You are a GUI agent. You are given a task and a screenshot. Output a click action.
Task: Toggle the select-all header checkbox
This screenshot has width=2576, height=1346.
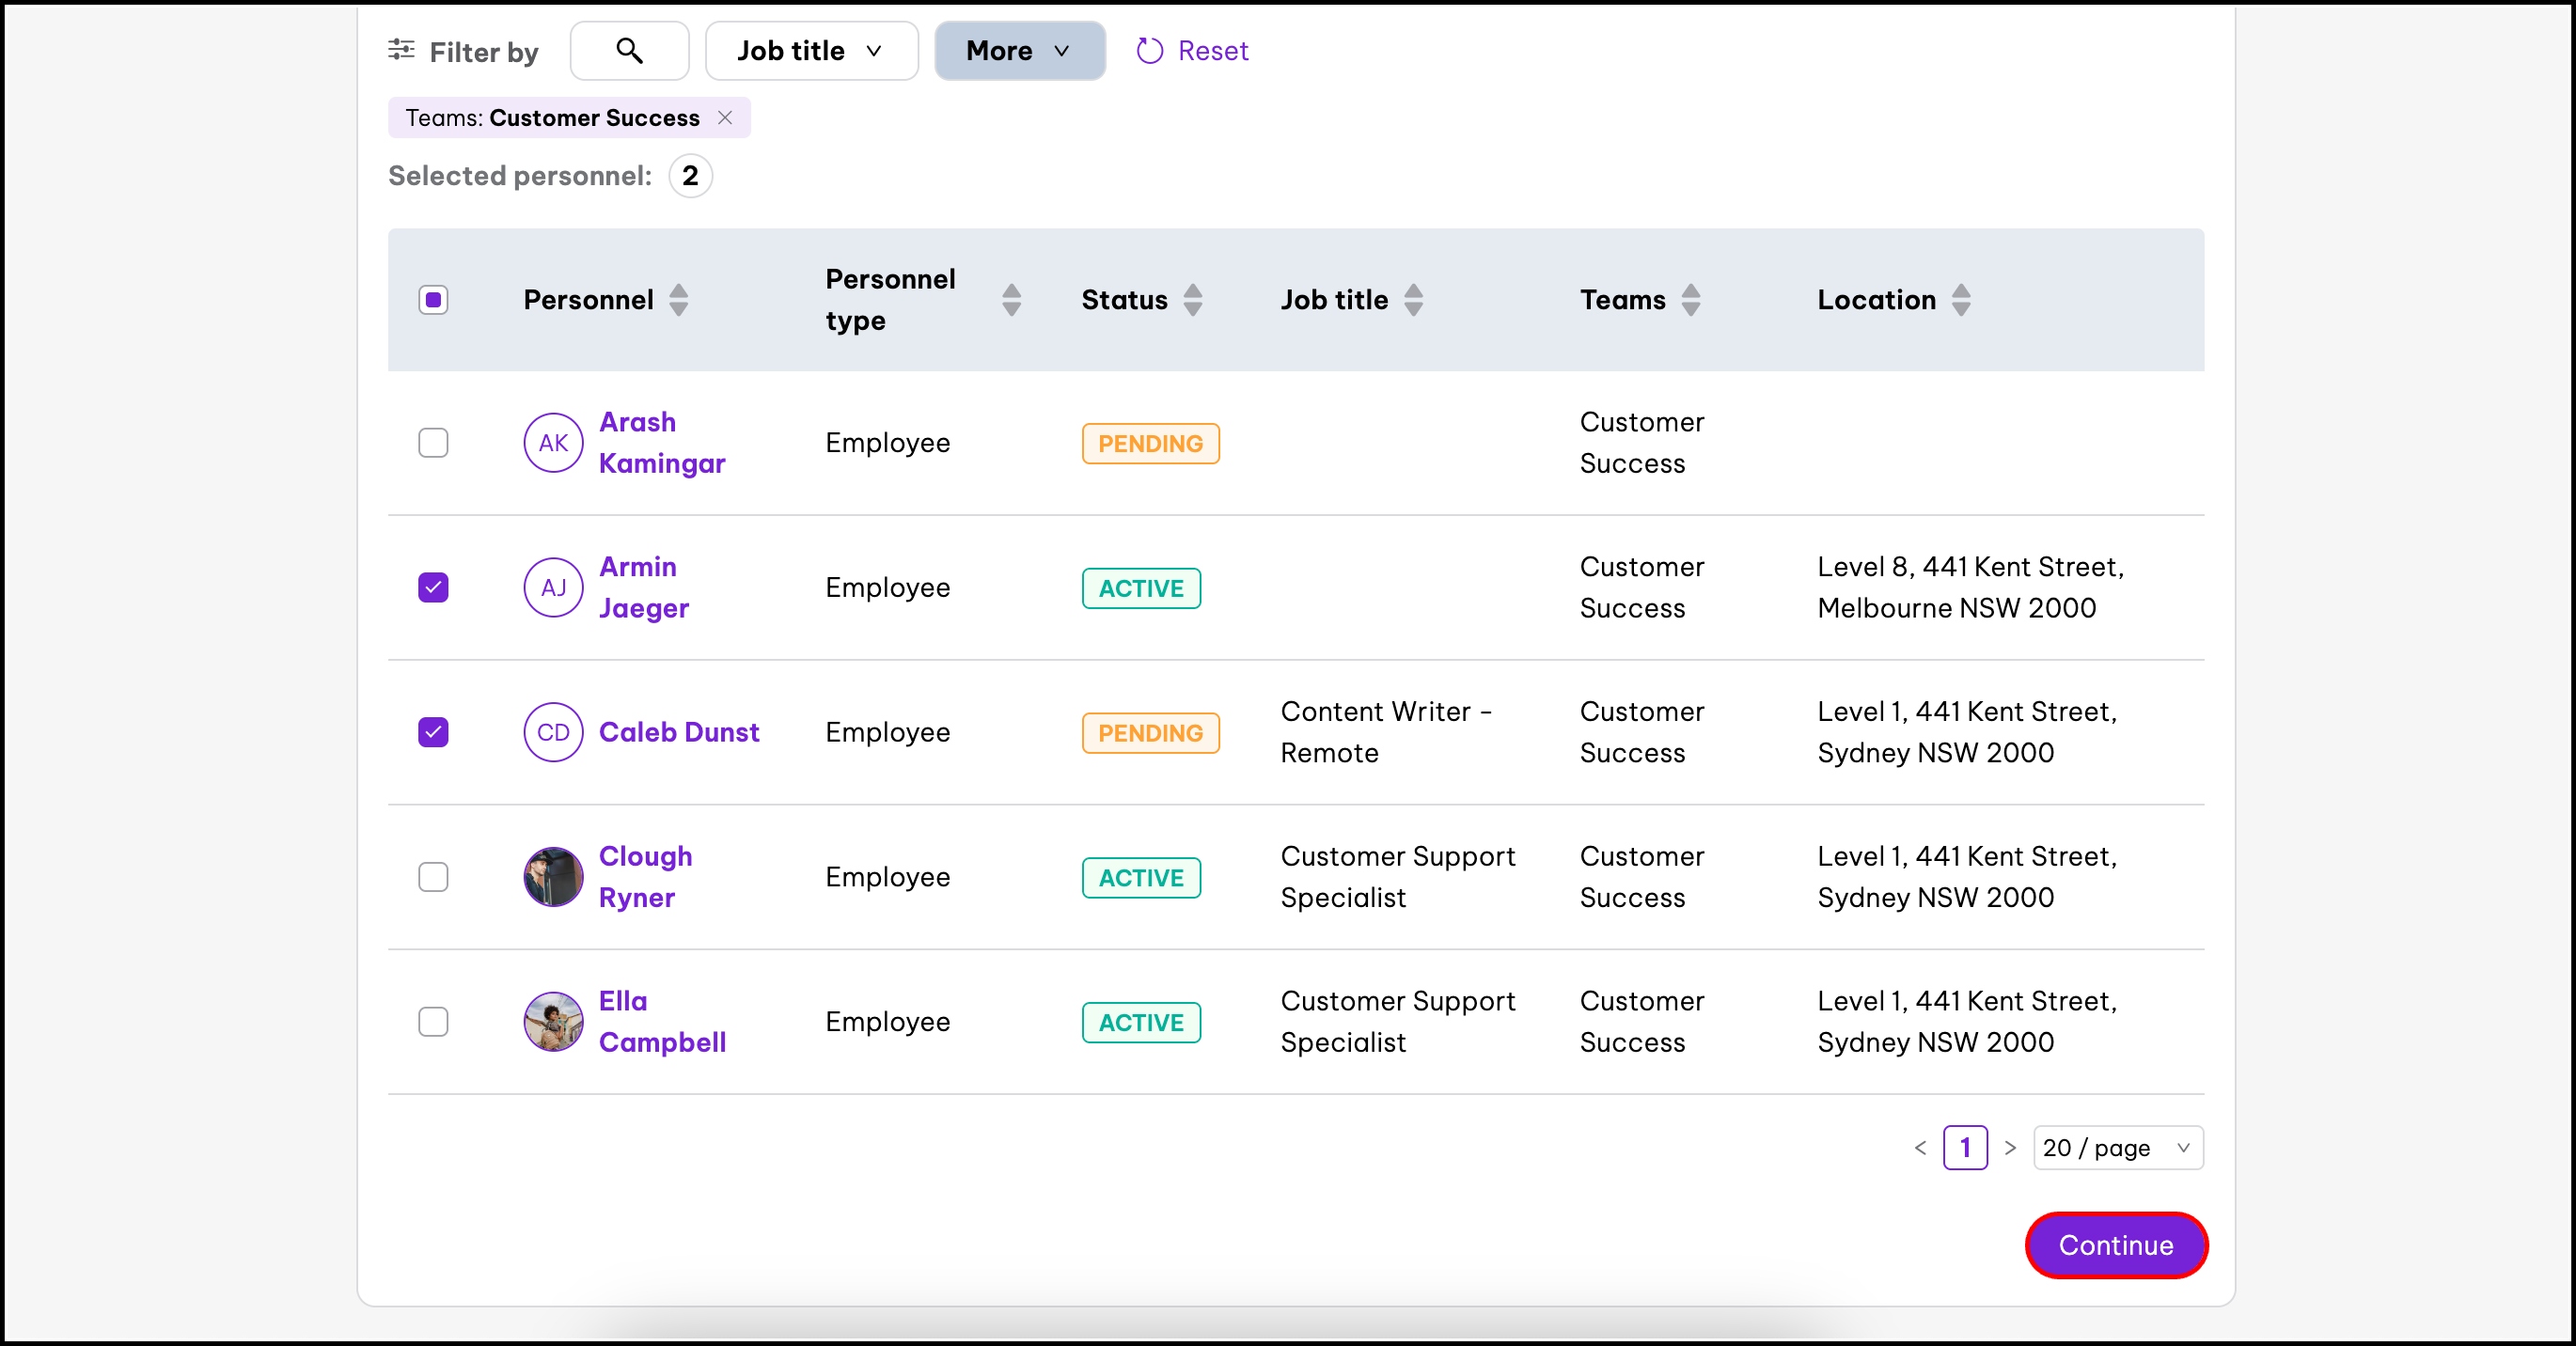(x=433, y=300)
